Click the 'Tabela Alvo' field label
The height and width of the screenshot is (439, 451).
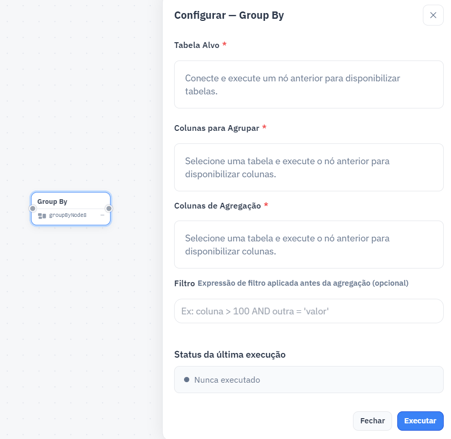coord(197,45)
